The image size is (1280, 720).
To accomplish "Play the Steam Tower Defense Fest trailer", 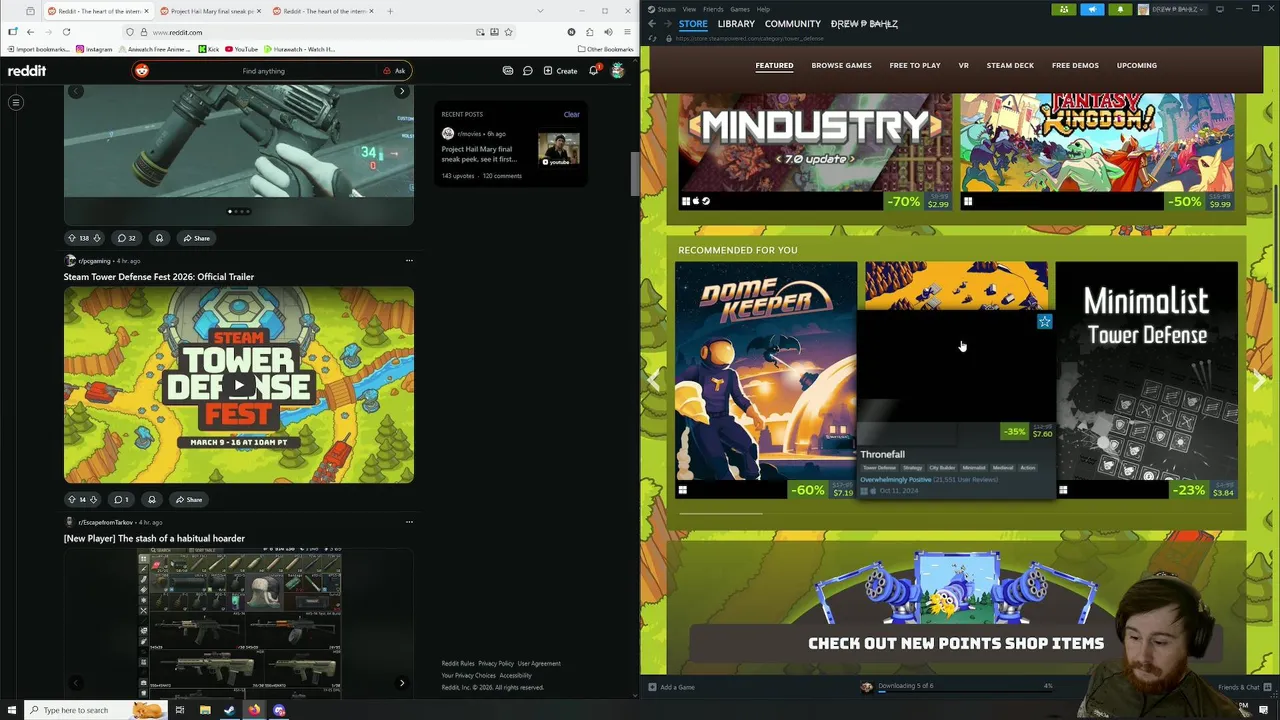I will (238, 385).
